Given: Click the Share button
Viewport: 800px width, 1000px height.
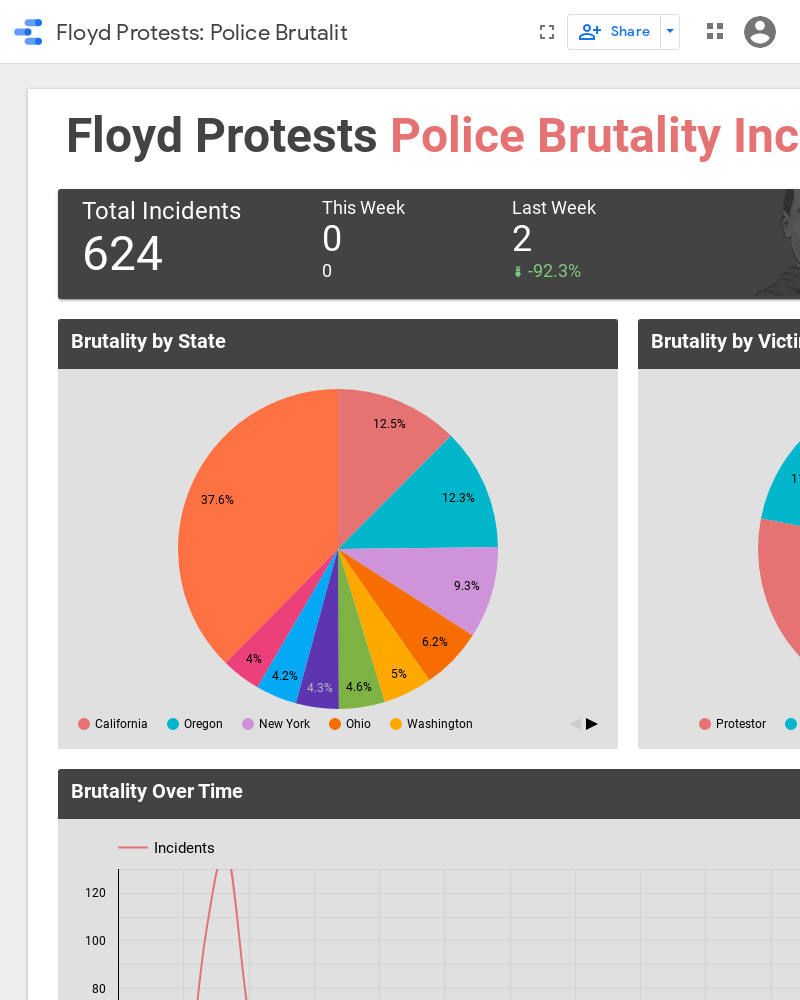Looking at the screenshot, I should (x=614, y=32).
